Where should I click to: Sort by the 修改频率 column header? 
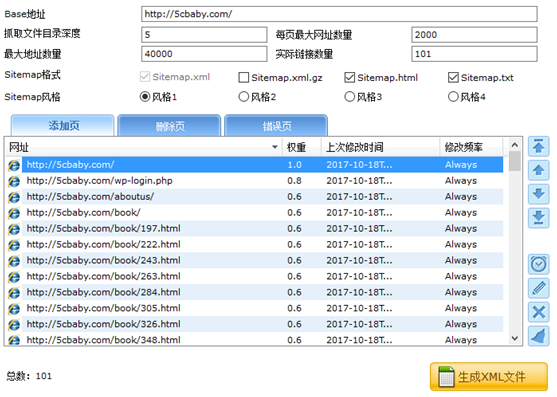(471, 147)
